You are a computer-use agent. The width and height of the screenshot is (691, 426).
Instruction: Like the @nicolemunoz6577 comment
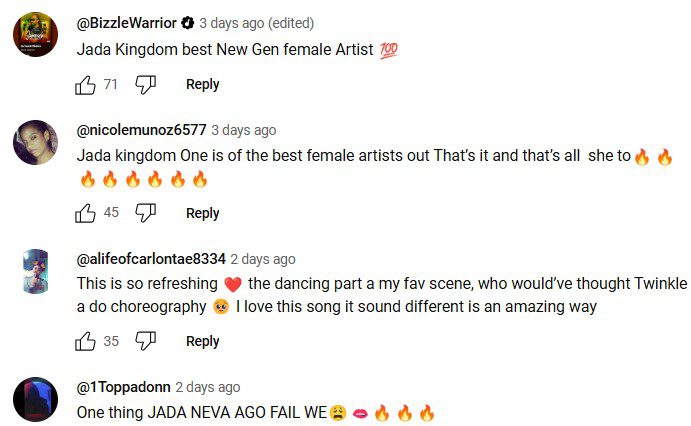pyautogui.click(x=86, y=213)
